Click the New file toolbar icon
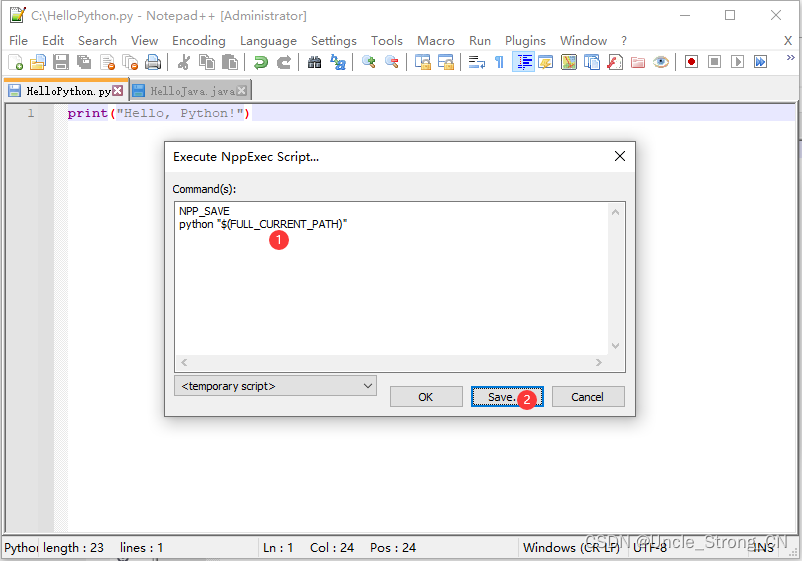802x561 pixels. [x=15, y=62]
